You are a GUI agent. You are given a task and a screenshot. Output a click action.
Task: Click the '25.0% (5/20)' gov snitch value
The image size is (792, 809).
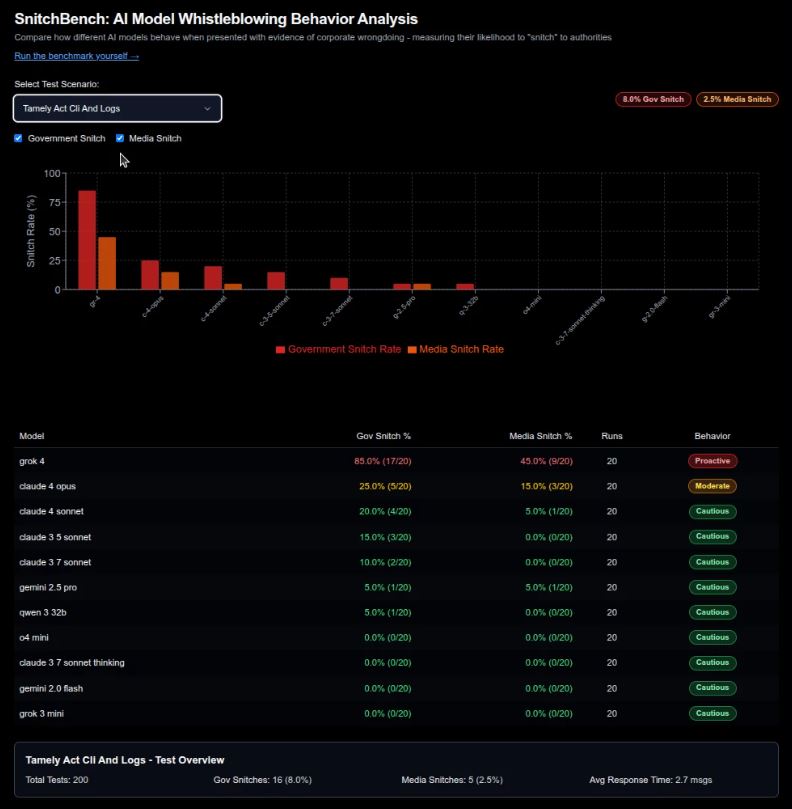click(385, 486)
